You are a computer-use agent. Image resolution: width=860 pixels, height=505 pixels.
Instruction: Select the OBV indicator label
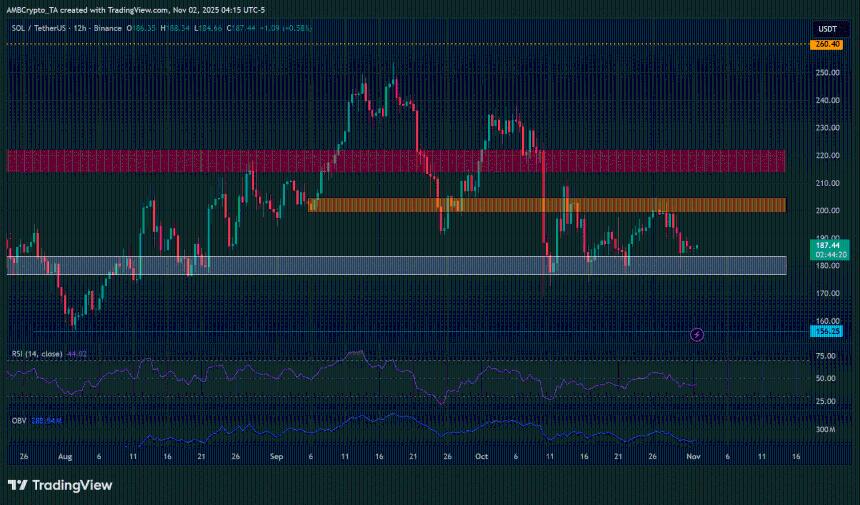[17, 420]
